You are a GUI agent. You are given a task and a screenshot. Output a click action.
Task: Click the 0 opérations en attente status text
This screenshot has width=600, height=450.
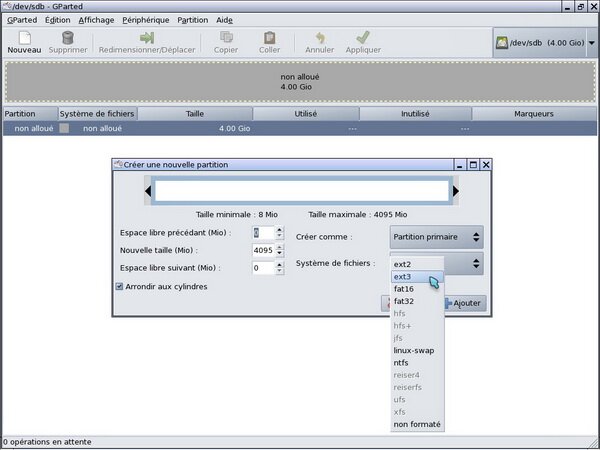point(47,442)
